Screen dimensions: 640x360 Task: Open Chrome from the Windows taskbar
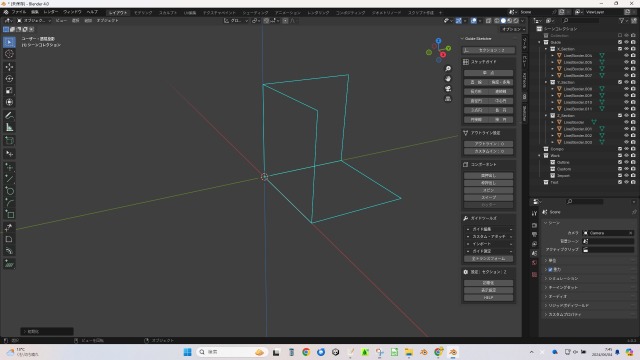pyautogui.click(x=306, y=352)
